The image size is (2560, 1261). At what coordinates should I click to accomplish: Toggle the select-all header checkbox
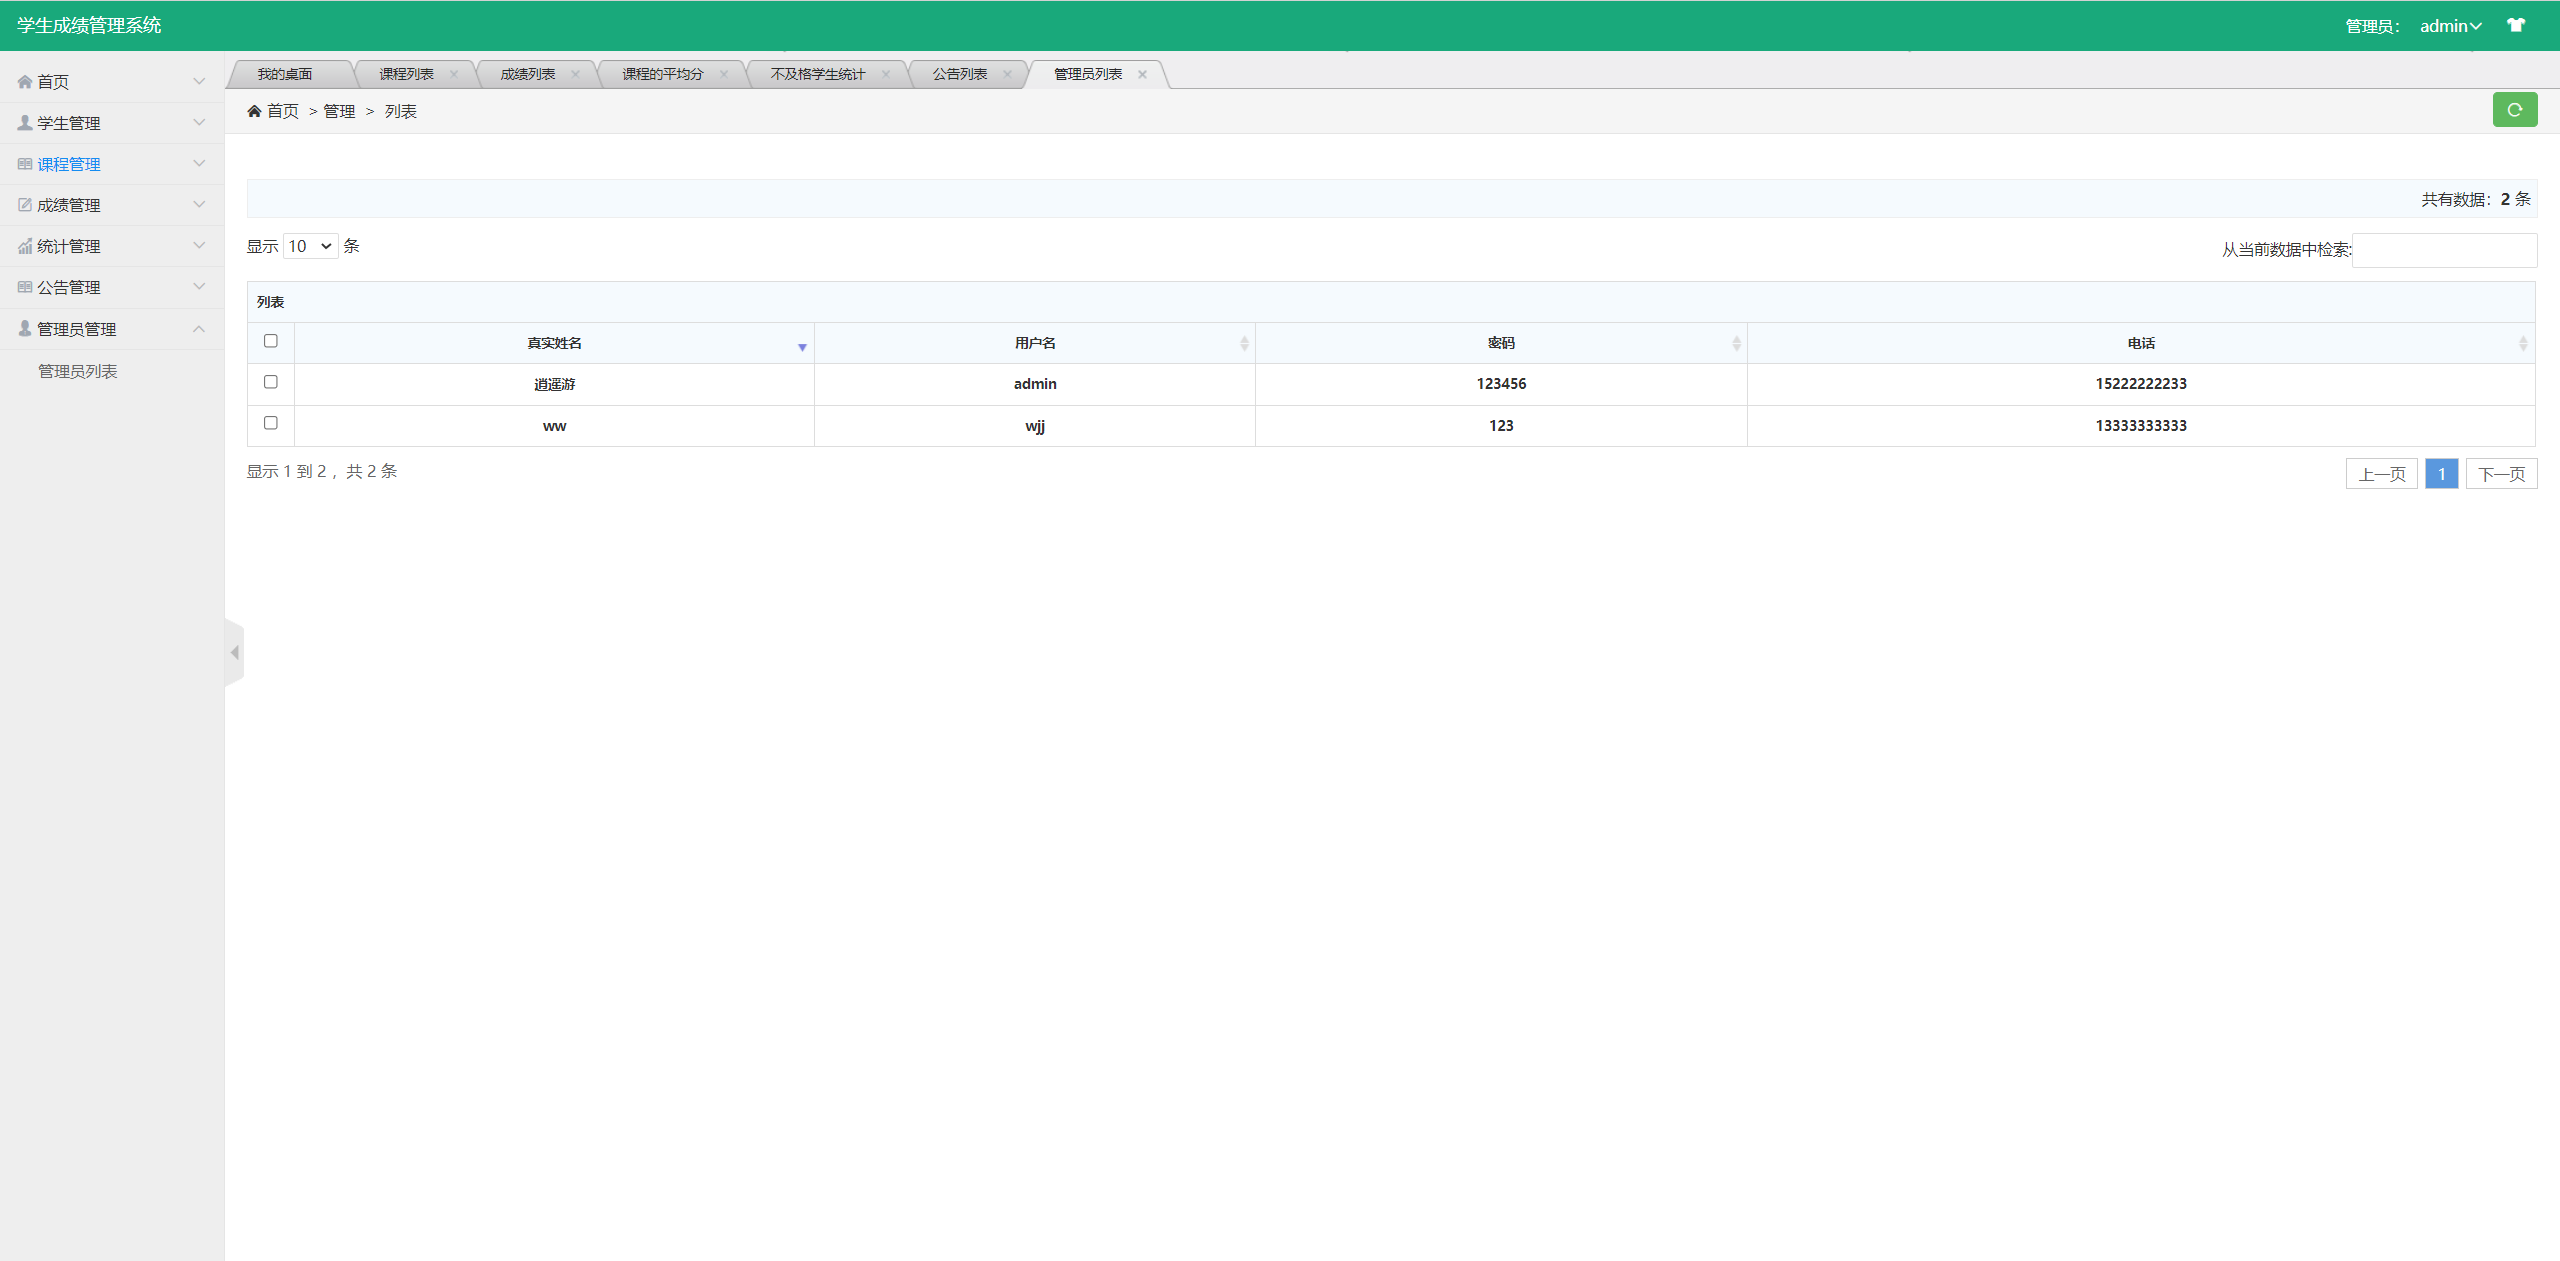point(270,341)
